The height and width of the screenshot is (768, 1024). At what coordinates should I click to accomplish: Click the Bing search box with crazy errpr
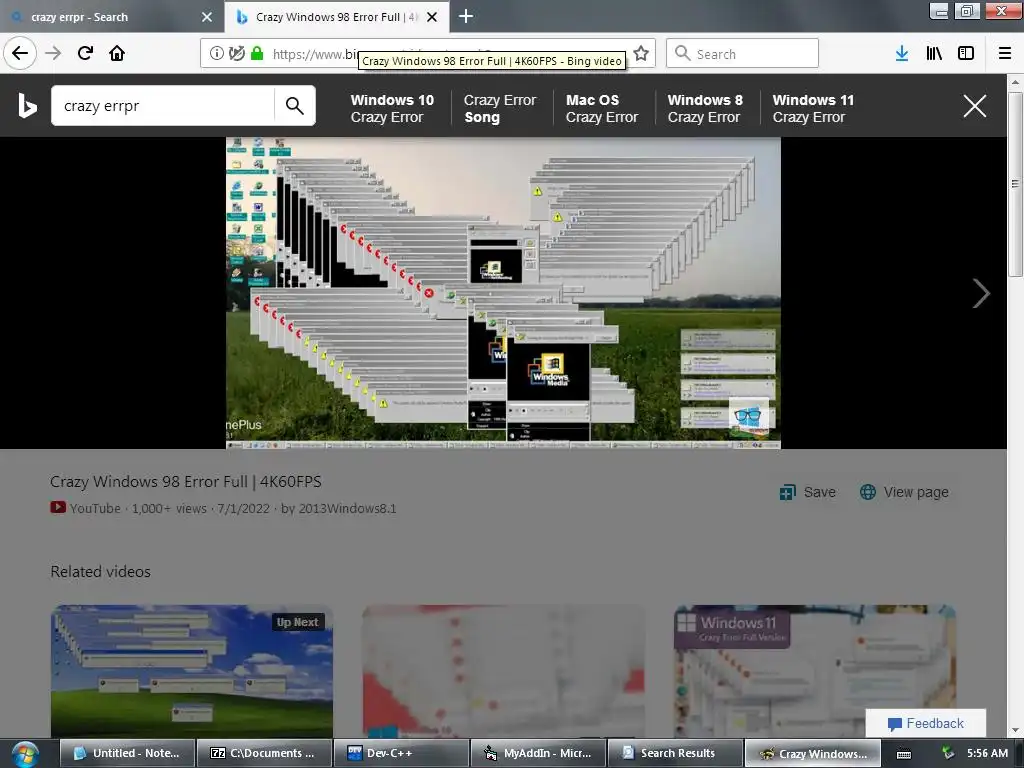point(163,106)
